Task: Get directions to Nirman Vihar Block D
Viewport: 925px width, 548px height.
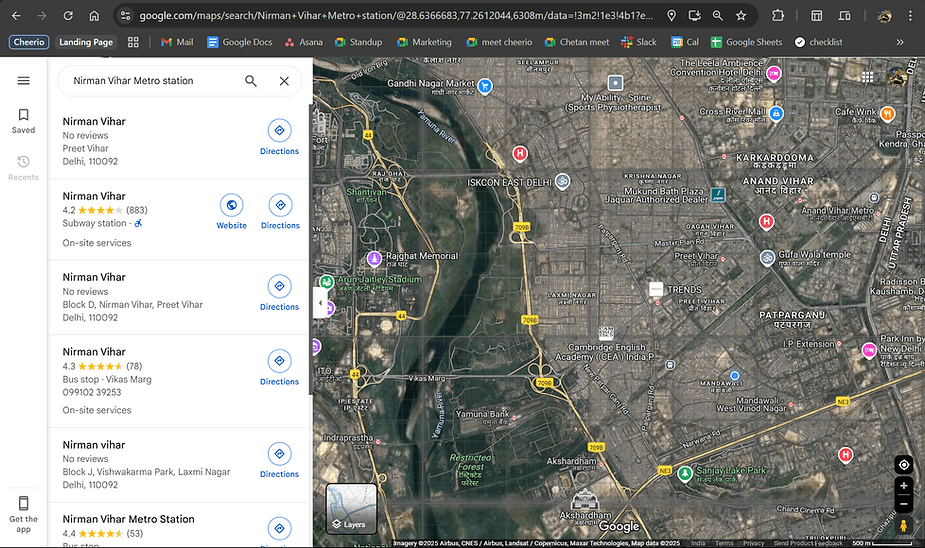Action: click(280, 293)
